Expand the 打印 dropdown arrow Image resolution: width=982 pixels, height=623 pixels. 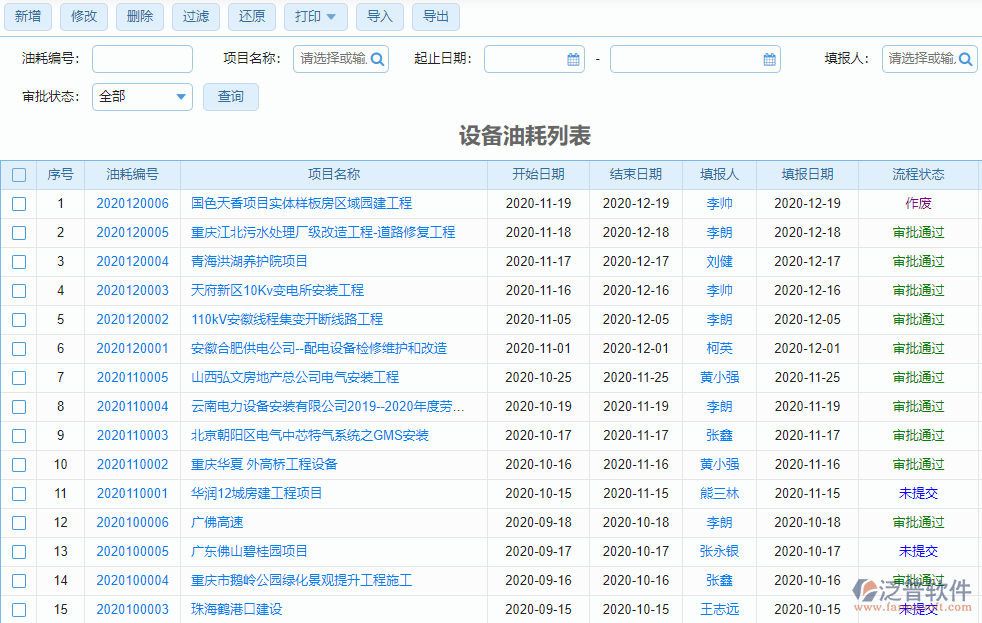332,17
